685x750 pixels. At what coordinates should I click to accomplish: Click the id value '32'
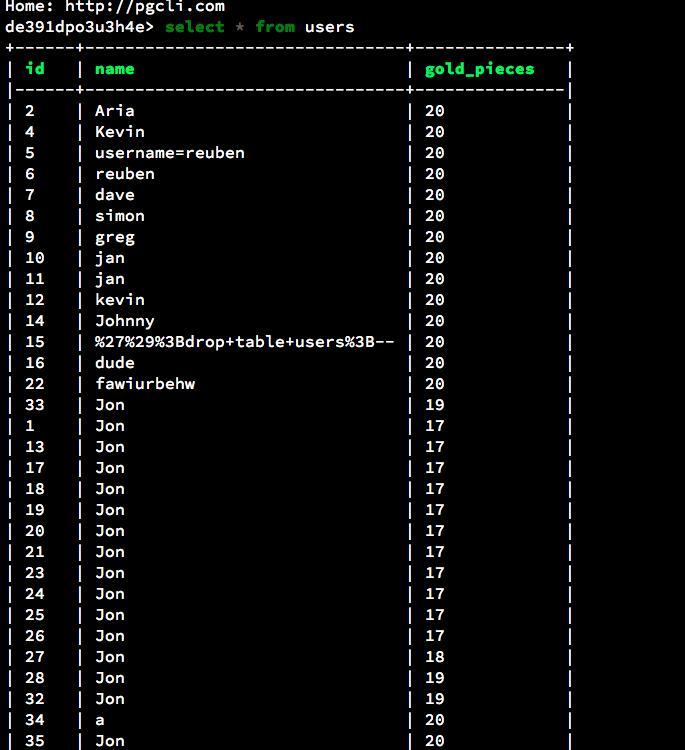[35, 699]
